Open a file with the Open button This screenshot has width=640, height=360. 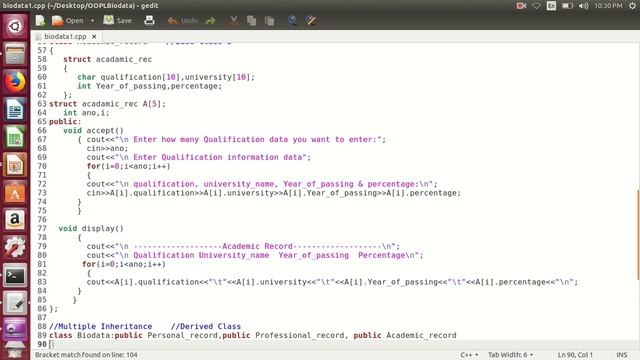68,20
